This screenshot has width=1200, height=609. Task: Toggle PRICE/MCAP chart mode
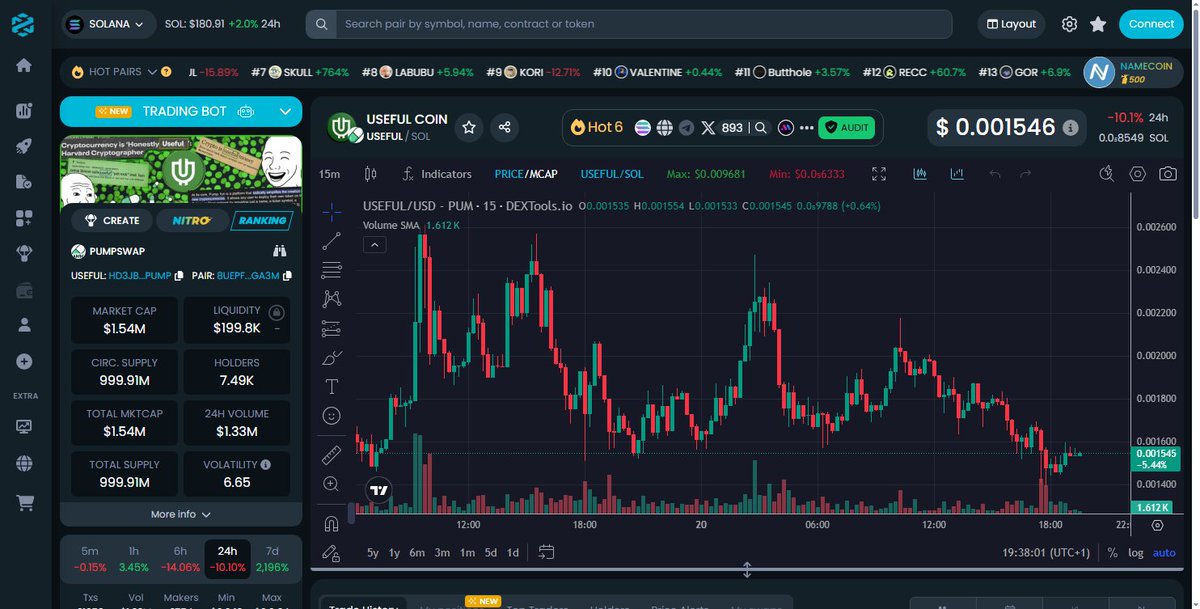click(x=526, y=174)
